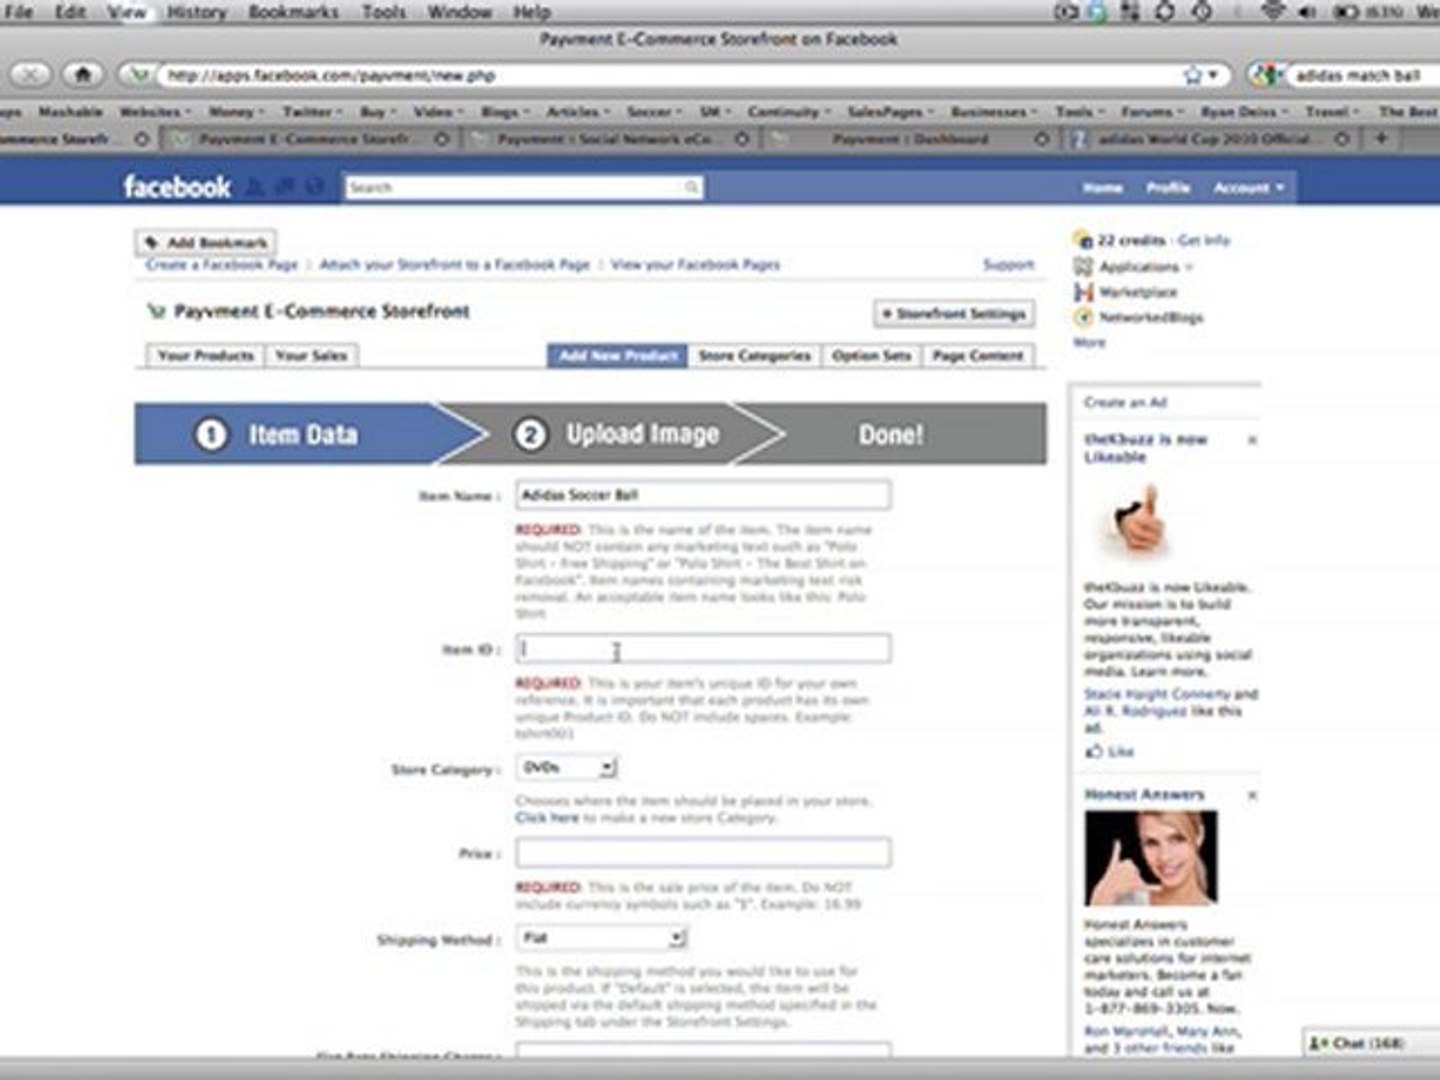Open the search engine selector icon
1440x1080 pixels.
(x=1268, y=75)
